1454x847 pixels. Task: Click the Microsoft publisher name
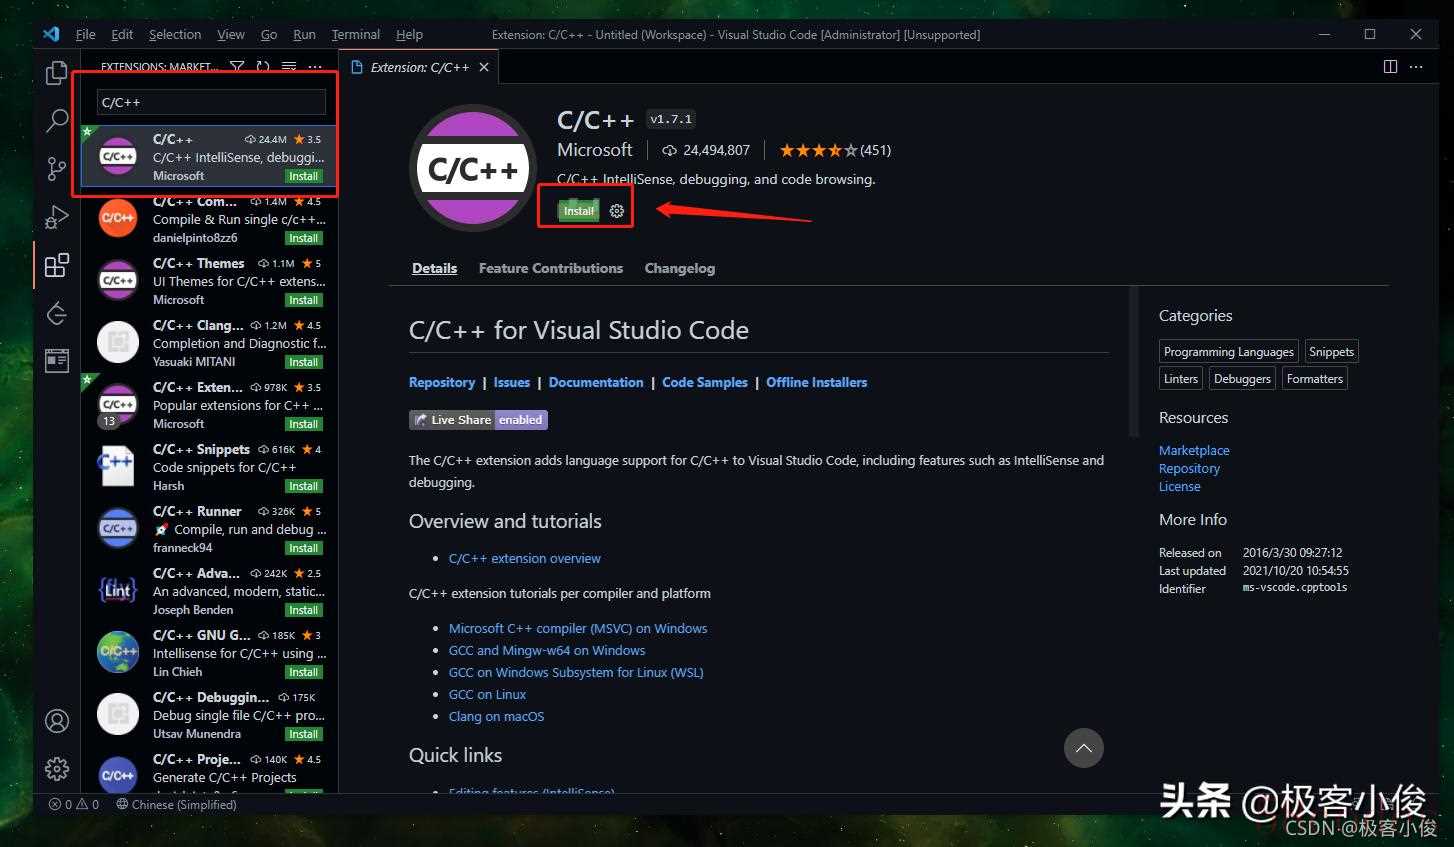(595, 149)
